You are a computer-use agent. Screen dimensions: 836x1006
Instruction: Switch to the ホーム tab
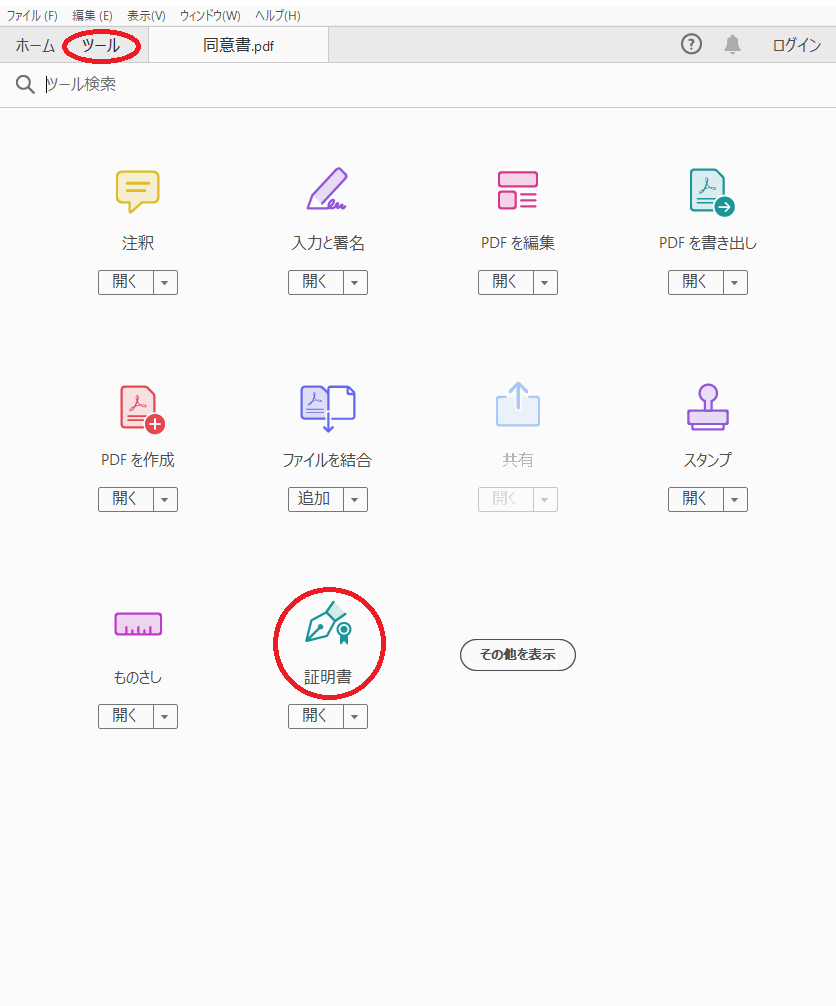tap(35, 45)
